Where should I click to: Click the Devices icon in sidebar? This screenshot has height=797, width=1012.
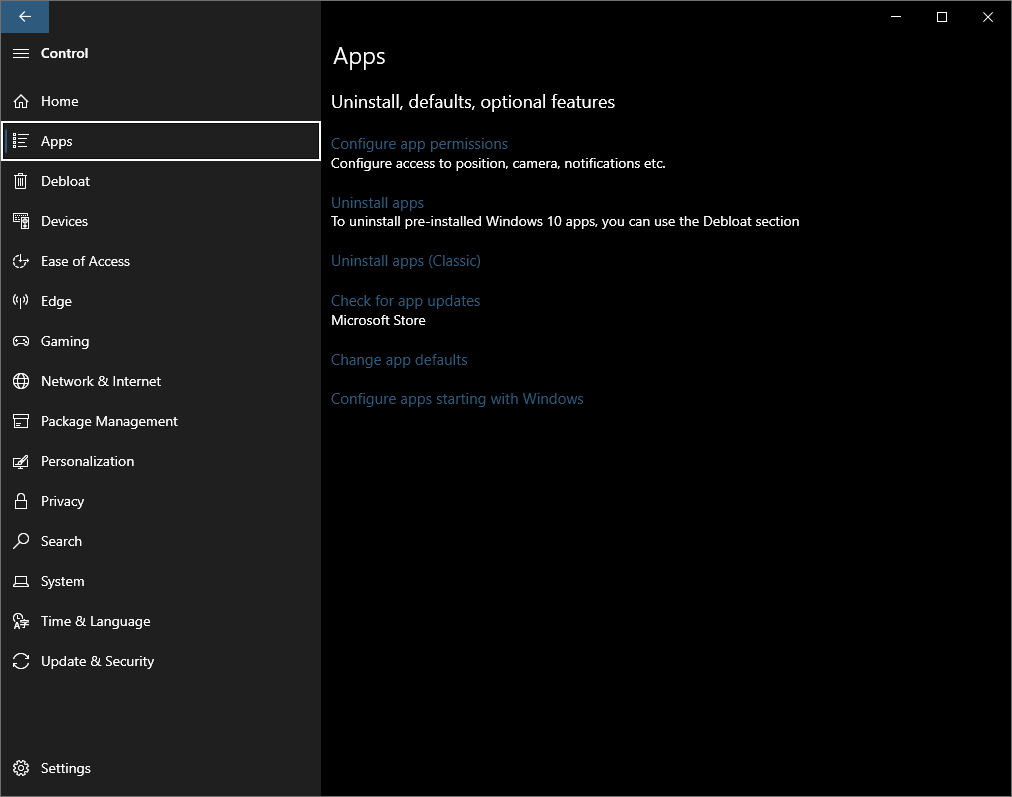coord(21,221)
